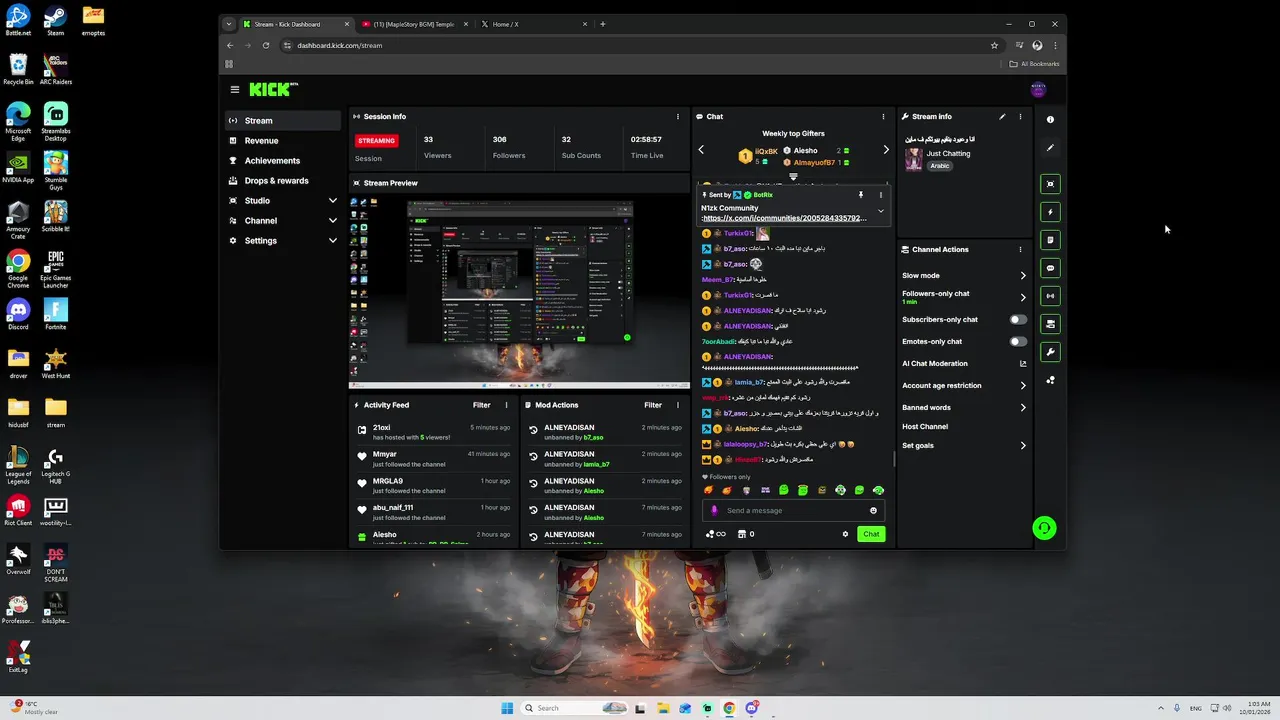Image resolution: width=1280 pixels, height=720 pixels.
Task: Open the emoji picker in chat input
Action: pos(873,511)
